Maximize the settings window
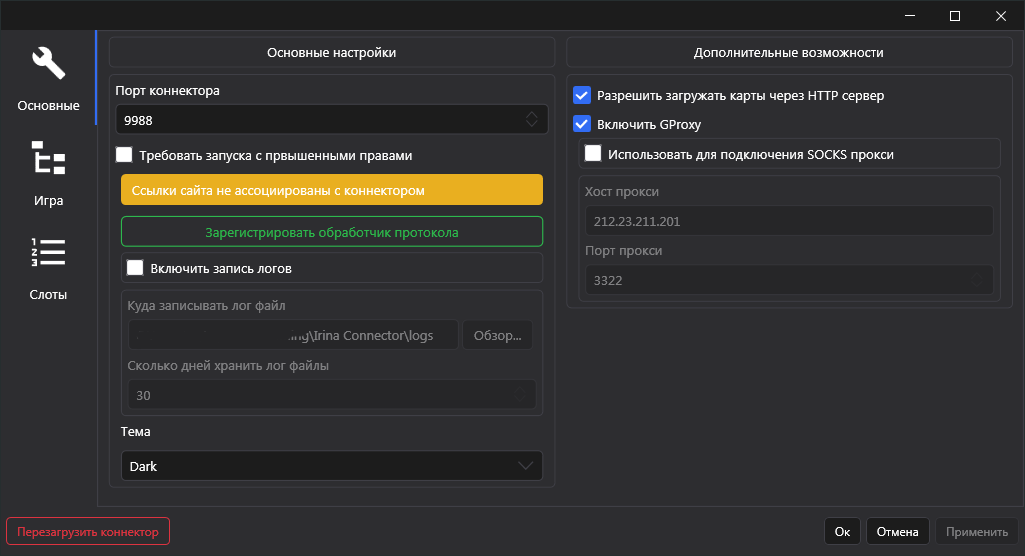Screen dimensions: 1025x556 [x=954, y=16]
